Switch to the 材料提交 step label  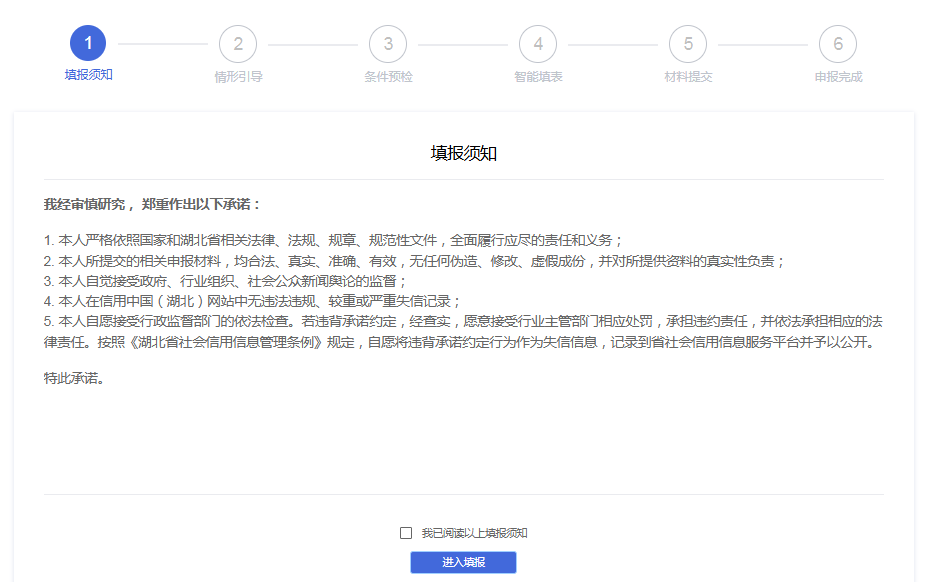point(688,75)
